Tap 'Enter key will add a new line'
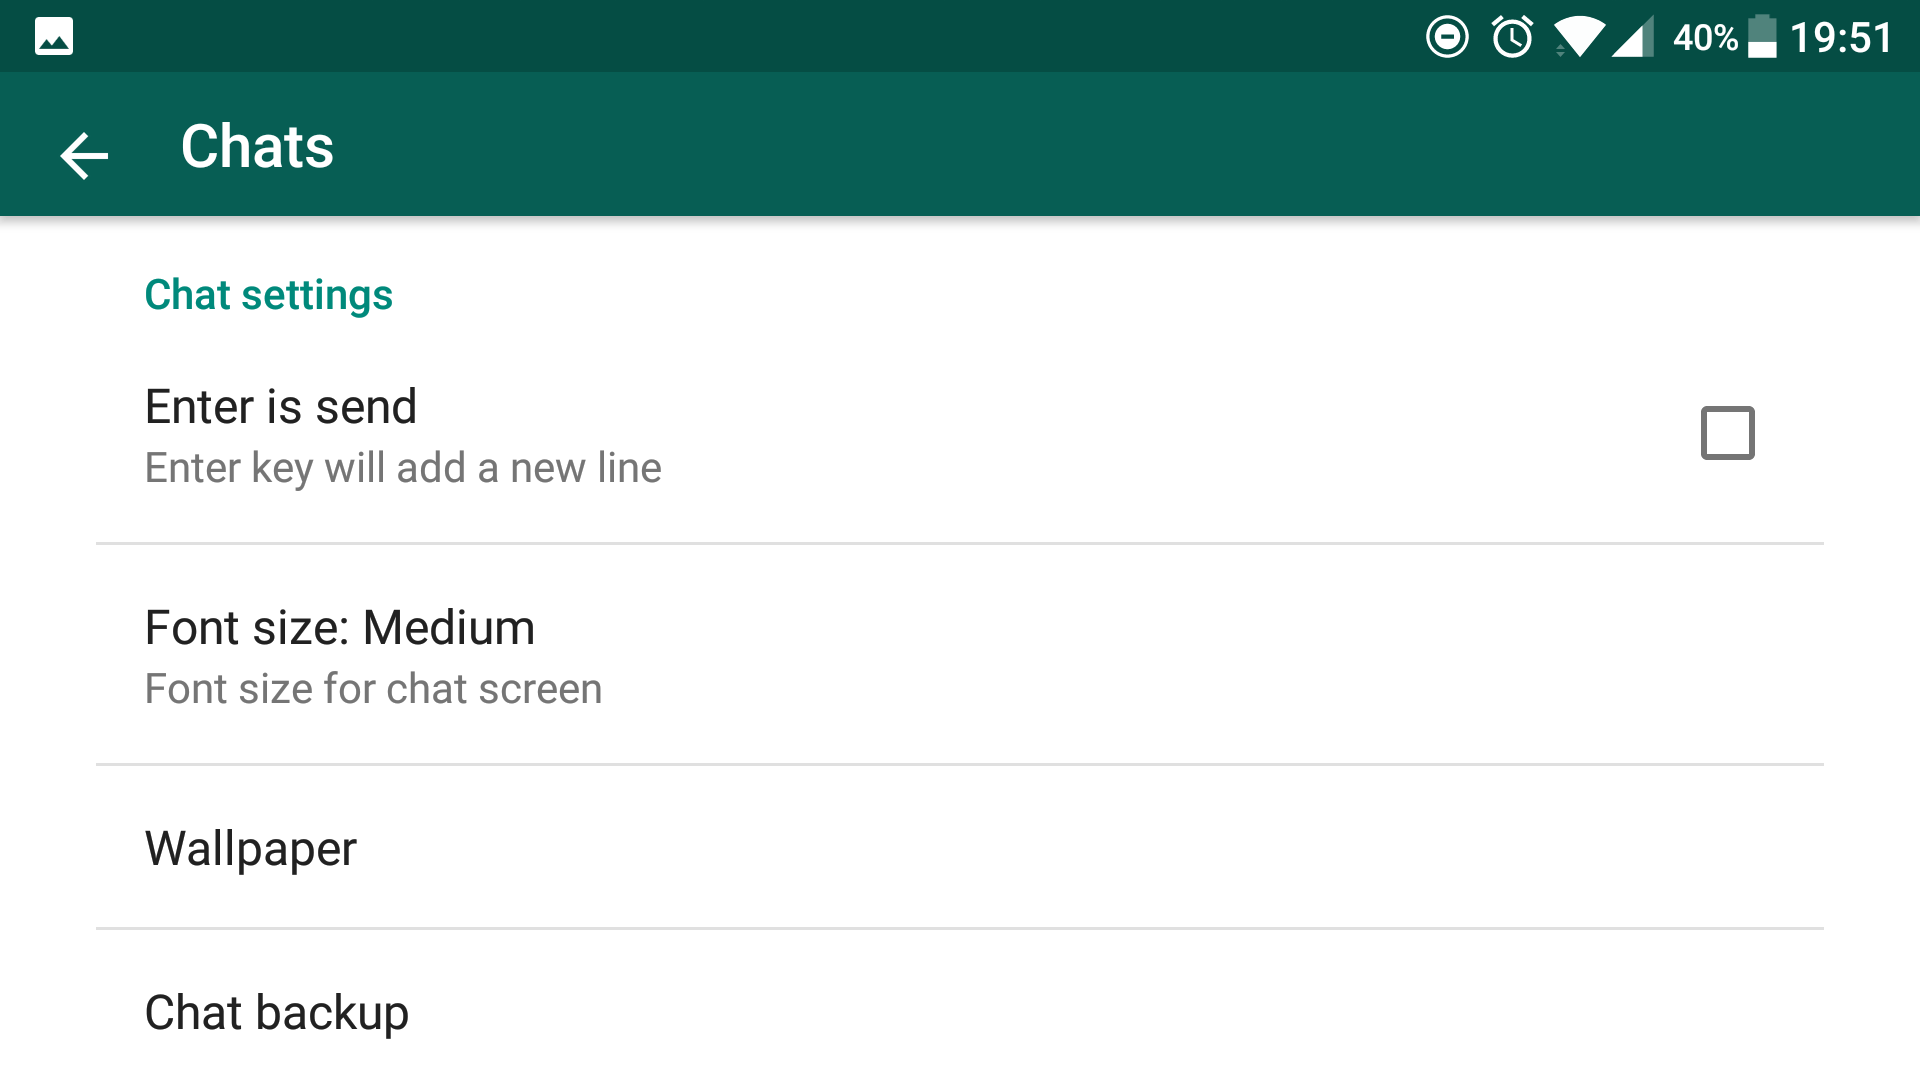 [x=403, y=468]
